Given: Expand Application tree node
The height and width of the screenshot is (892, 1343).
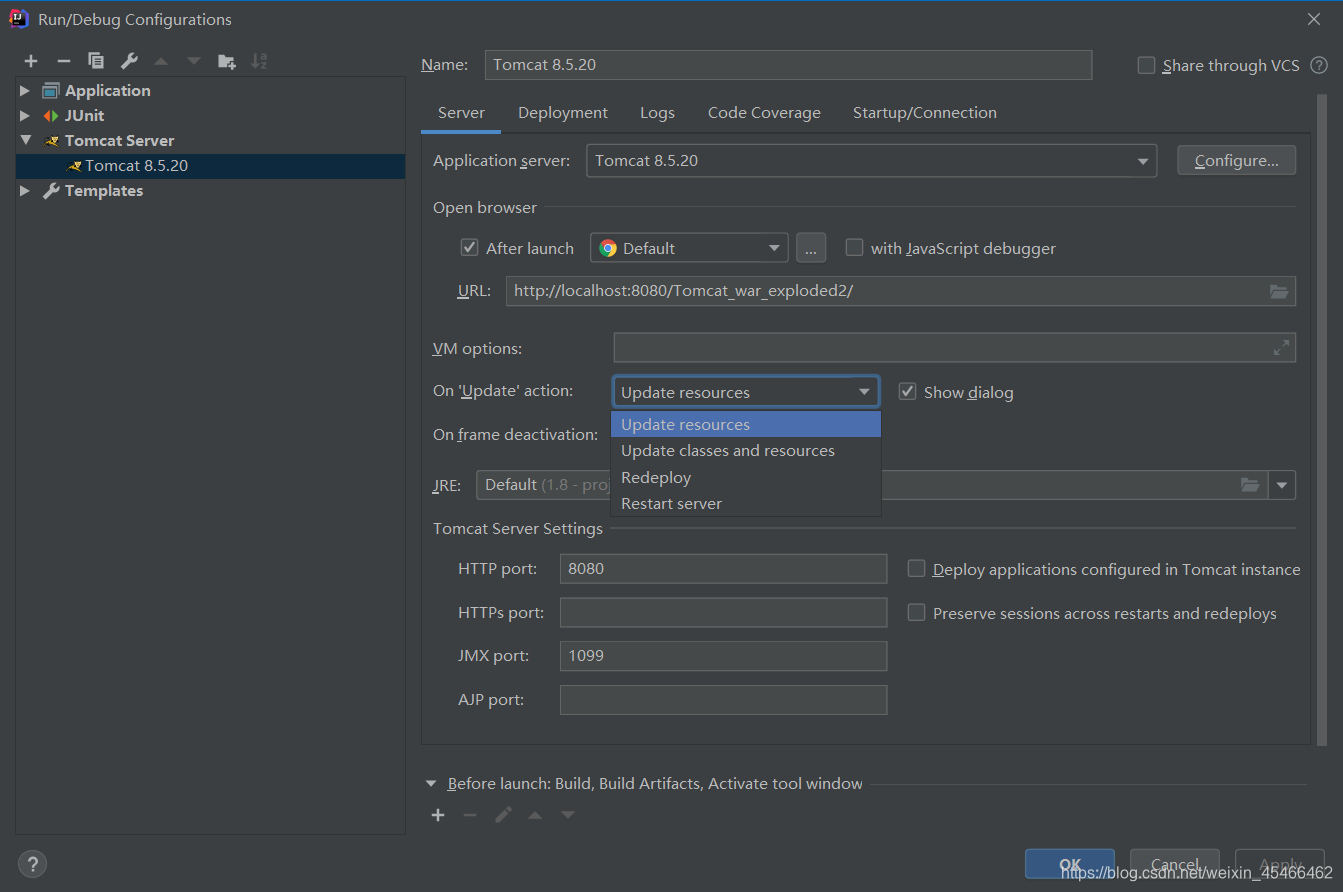Looking at the screenshot, I should (x=25, y=90).
